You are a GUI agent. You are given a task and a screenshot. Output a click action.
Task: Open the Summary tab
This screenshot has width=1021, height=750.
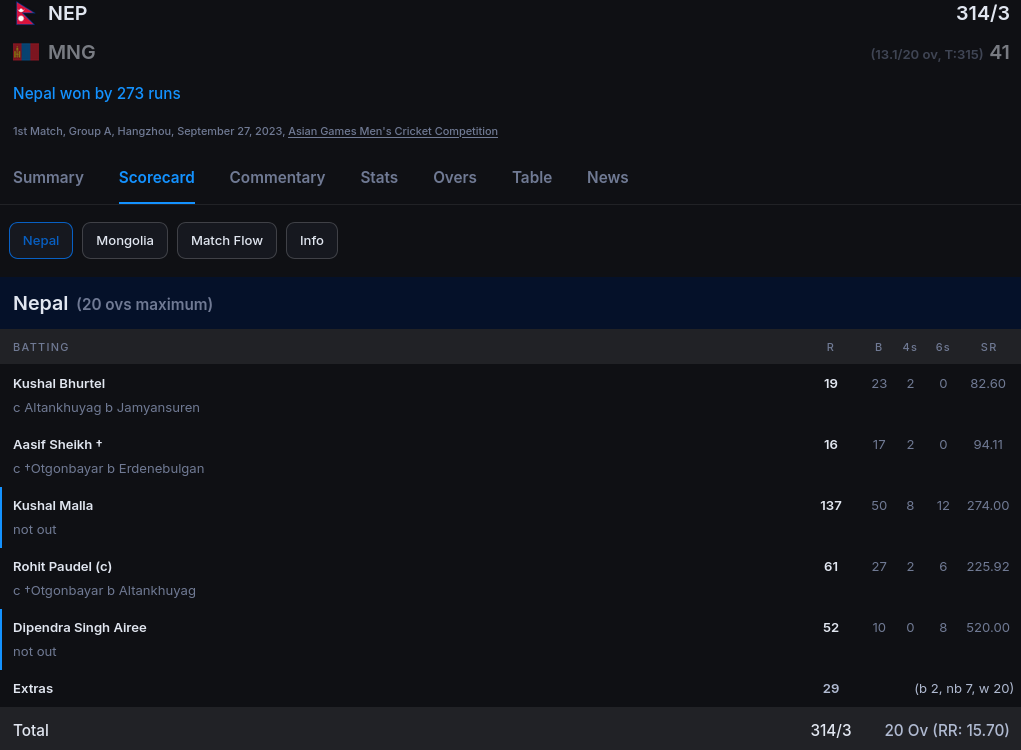tap(48, 178)
